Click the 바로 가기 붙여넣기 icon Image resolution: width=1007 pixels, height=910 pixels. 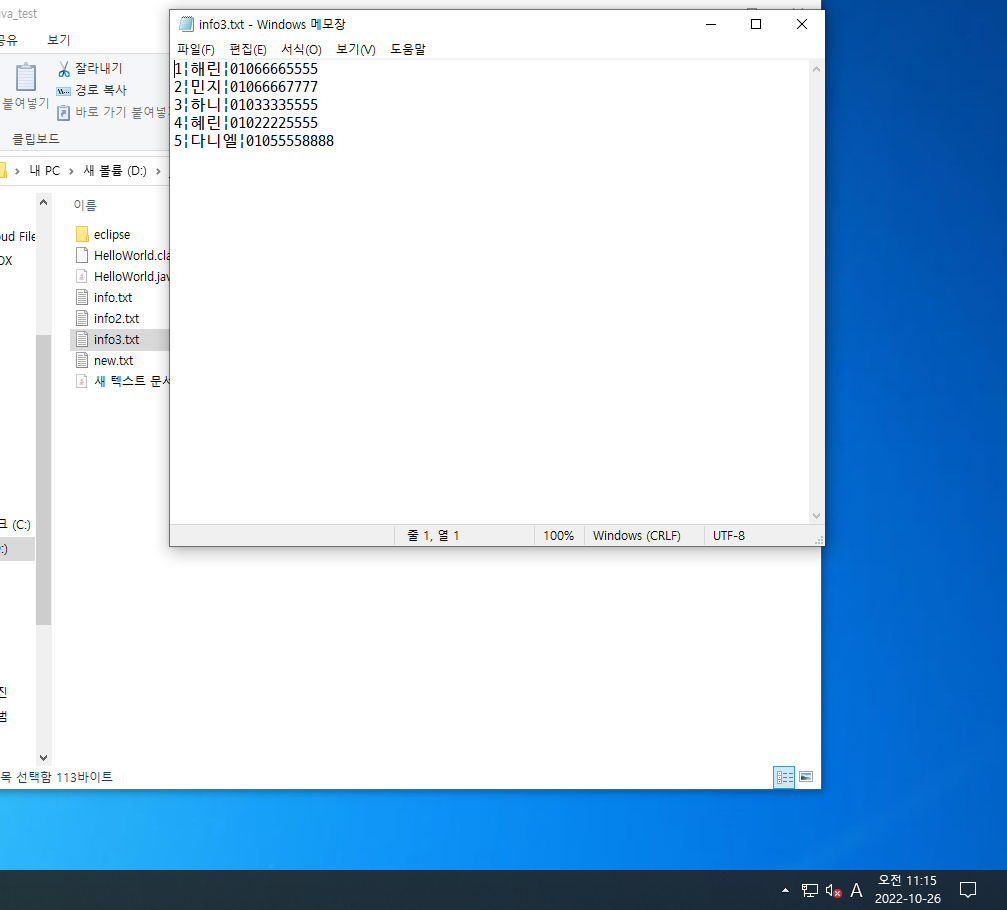coord(63,113)
